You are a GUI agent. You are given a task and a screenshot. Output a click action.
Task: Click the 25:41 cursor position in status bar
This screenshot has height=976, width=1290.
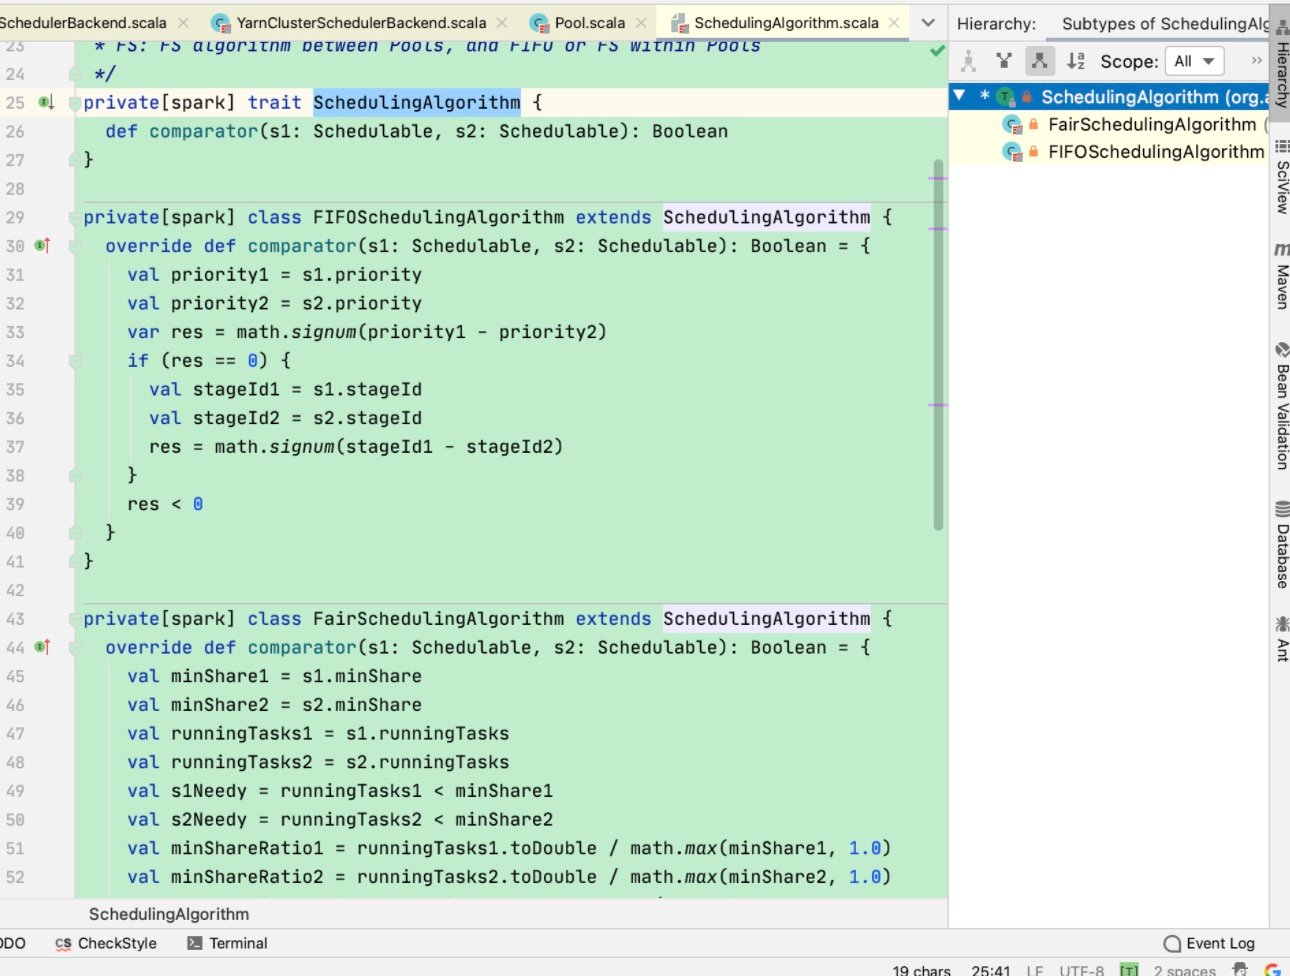[x=990, y=970]
